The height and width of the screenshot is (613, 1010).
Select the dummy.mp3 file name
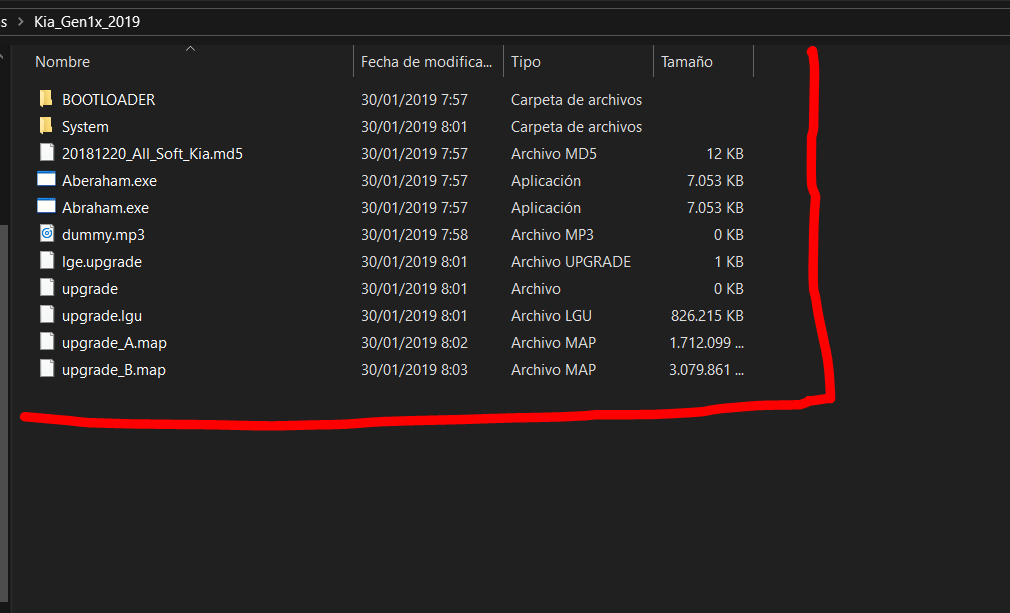pos(103,235)
